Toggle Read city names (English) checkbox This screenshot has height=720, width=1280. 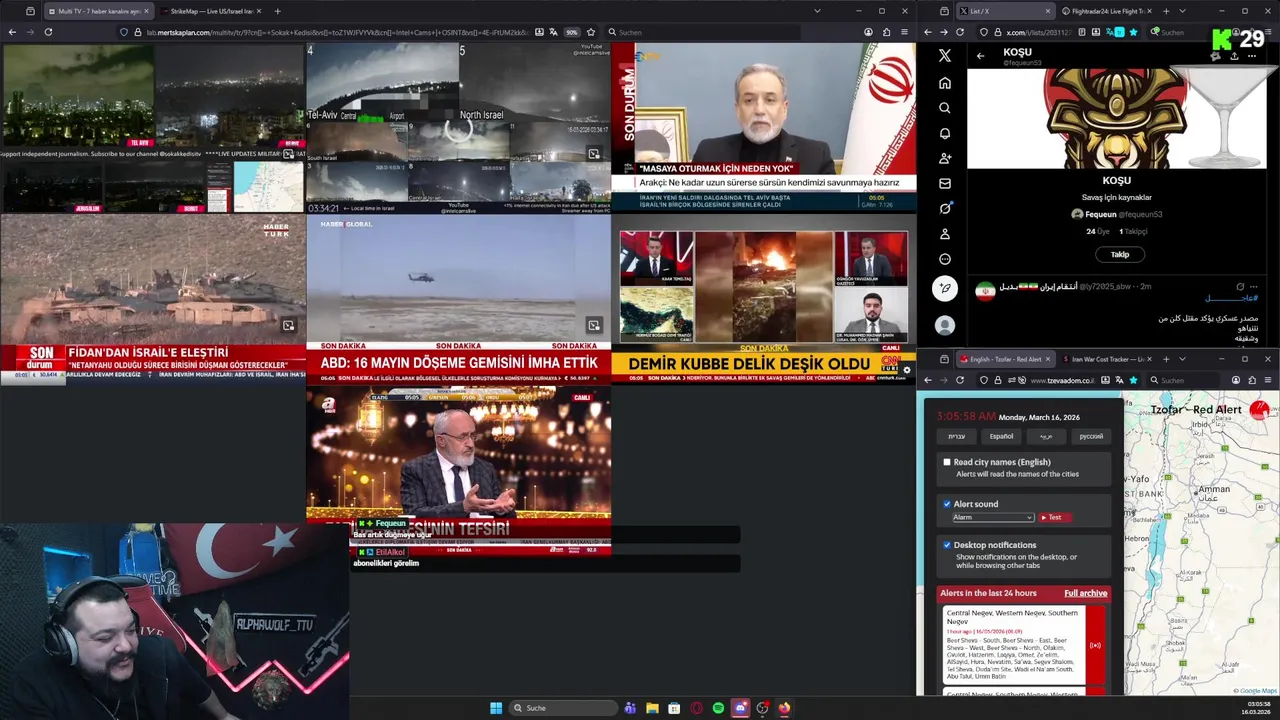point(947,462)
